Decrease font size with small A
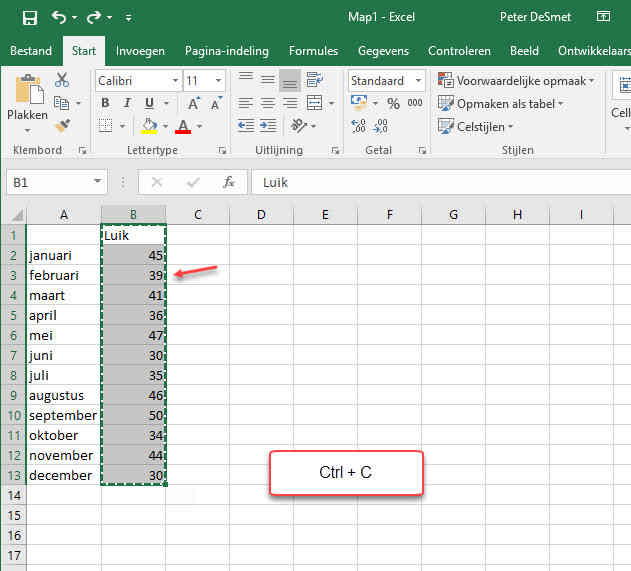 point(217,103)
